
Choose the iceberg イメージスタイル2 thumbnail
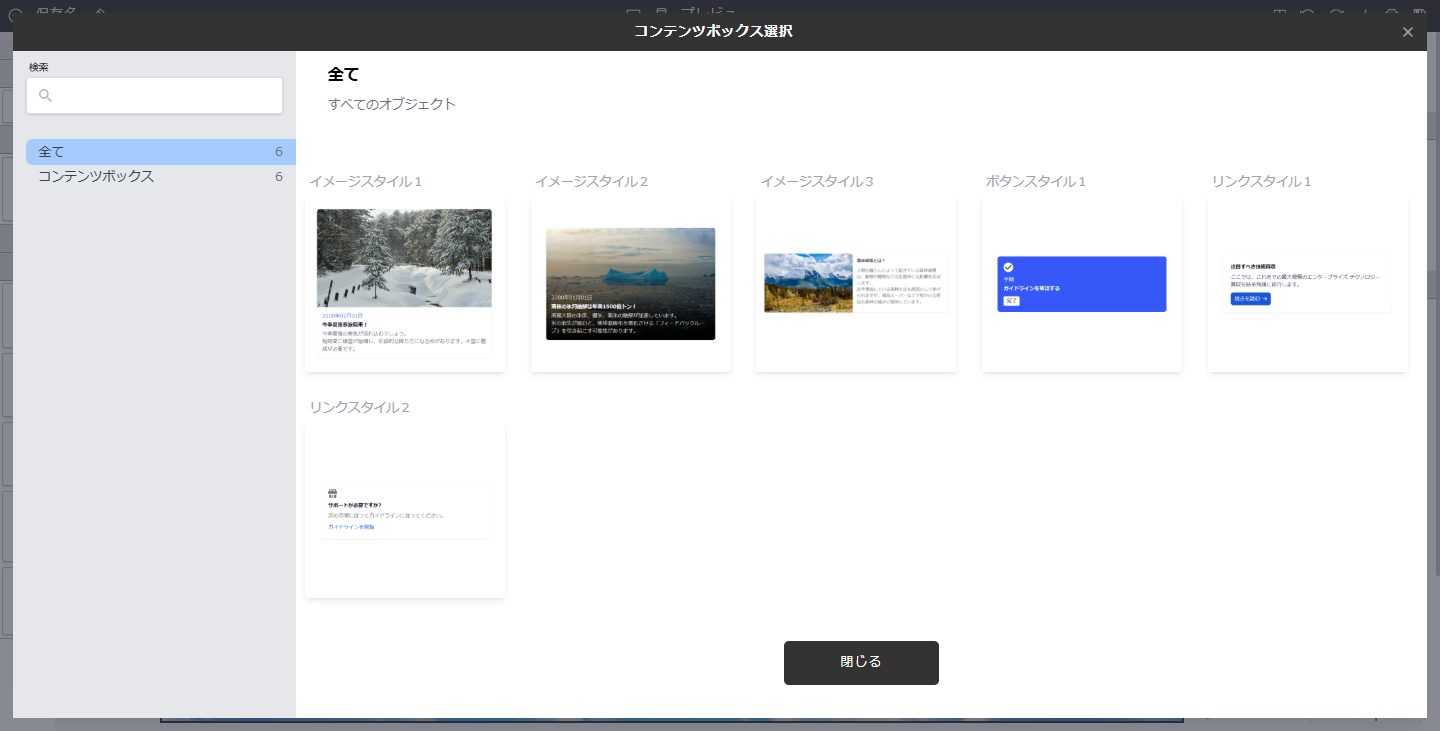coord(630,284)
